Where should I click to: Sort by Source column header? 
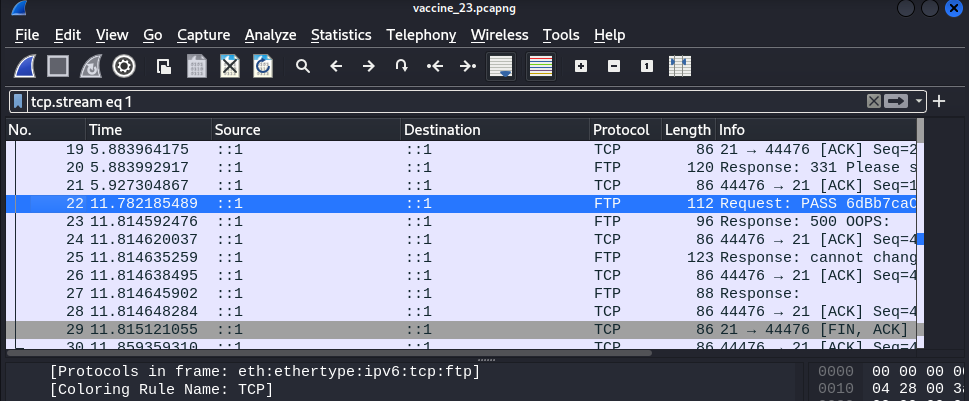(x=305, y=130)
